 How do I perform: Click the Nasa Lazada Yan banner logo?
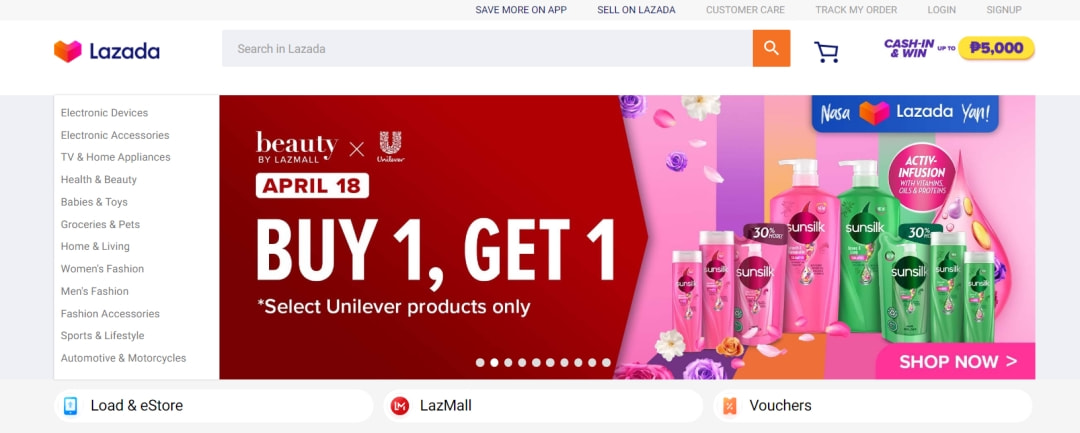(905, 114)
